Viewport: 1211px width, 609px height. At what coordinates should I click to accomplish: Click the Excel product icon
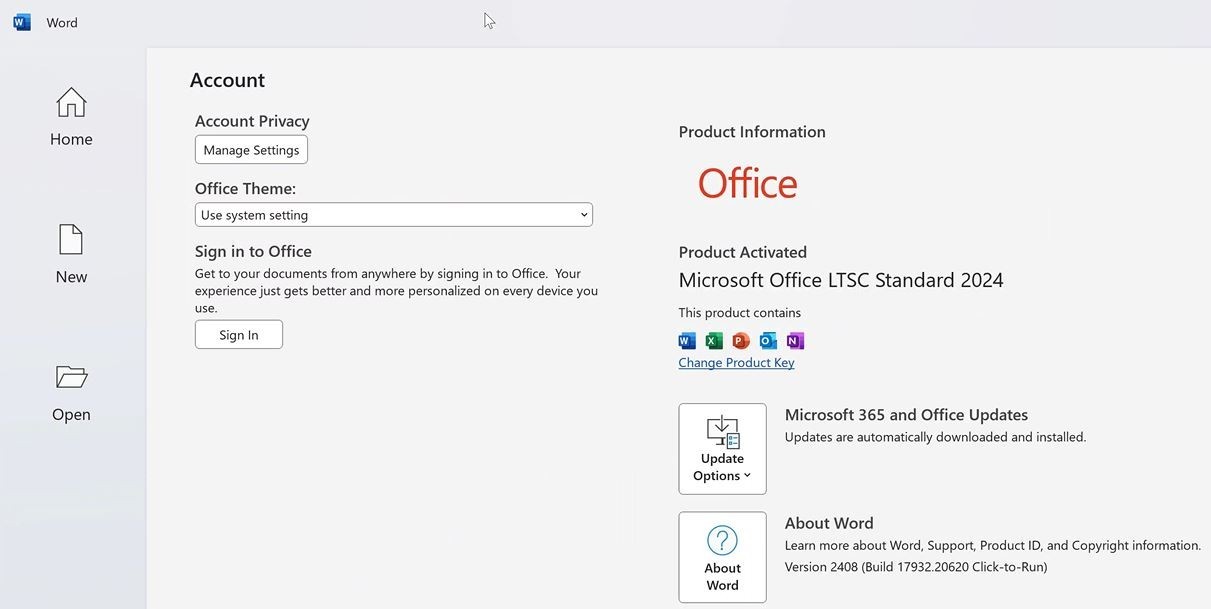coord(714,341)
